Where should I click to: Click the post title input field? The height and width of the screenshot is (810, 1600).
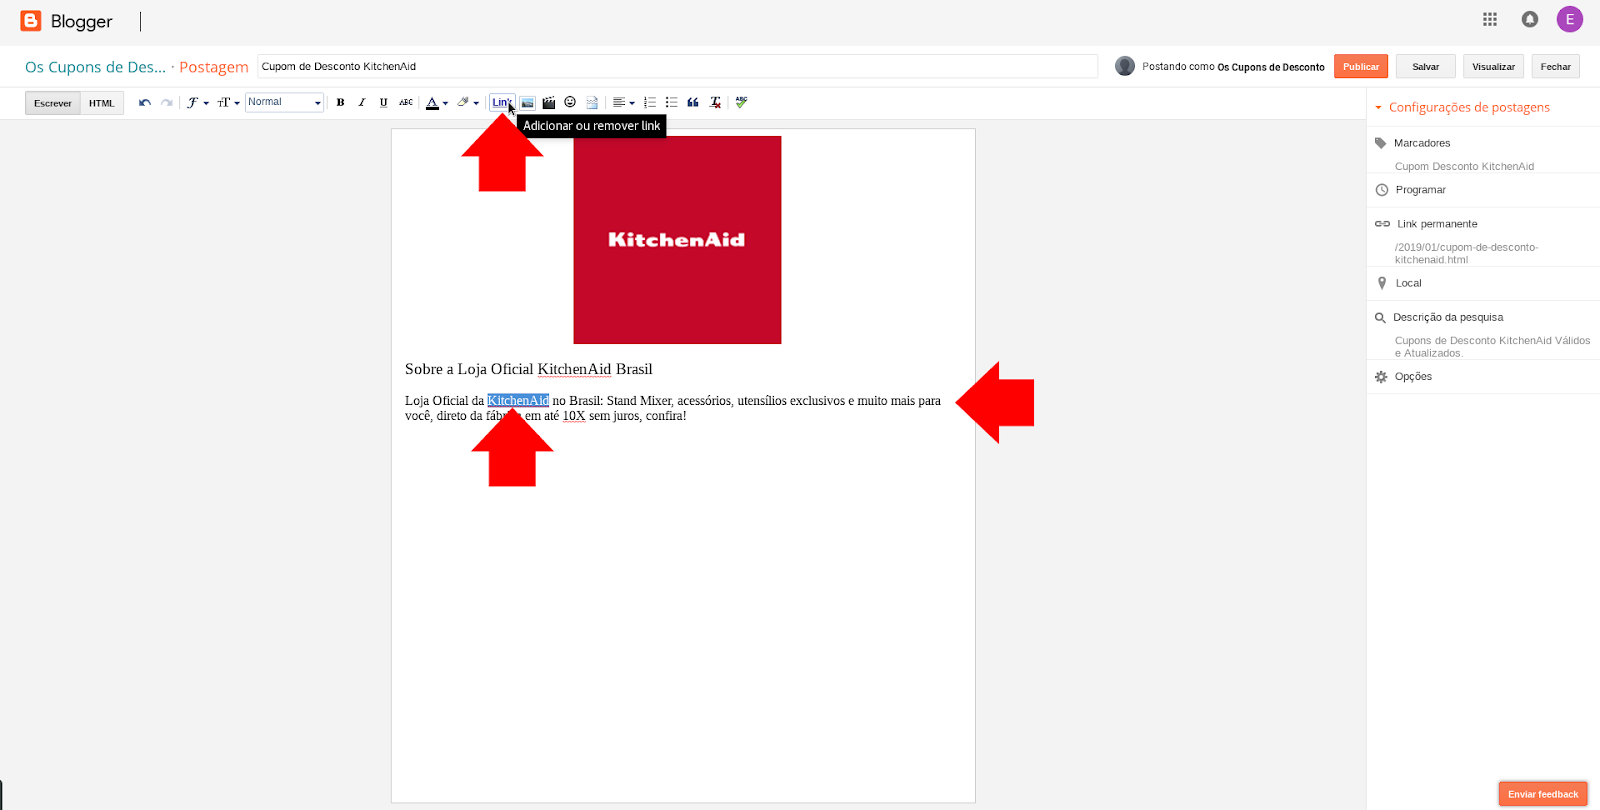(677, 66)
